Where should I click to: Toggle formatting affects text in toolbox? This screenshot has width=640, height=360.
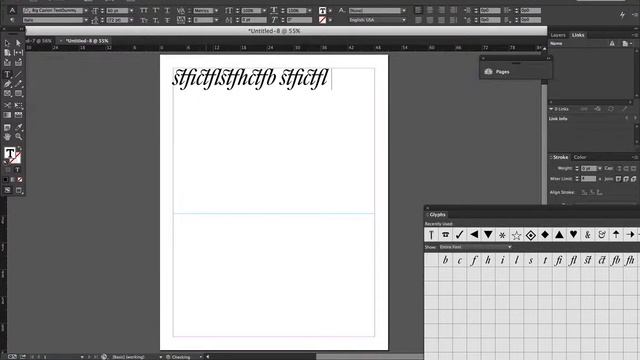[x=18, y=169]
